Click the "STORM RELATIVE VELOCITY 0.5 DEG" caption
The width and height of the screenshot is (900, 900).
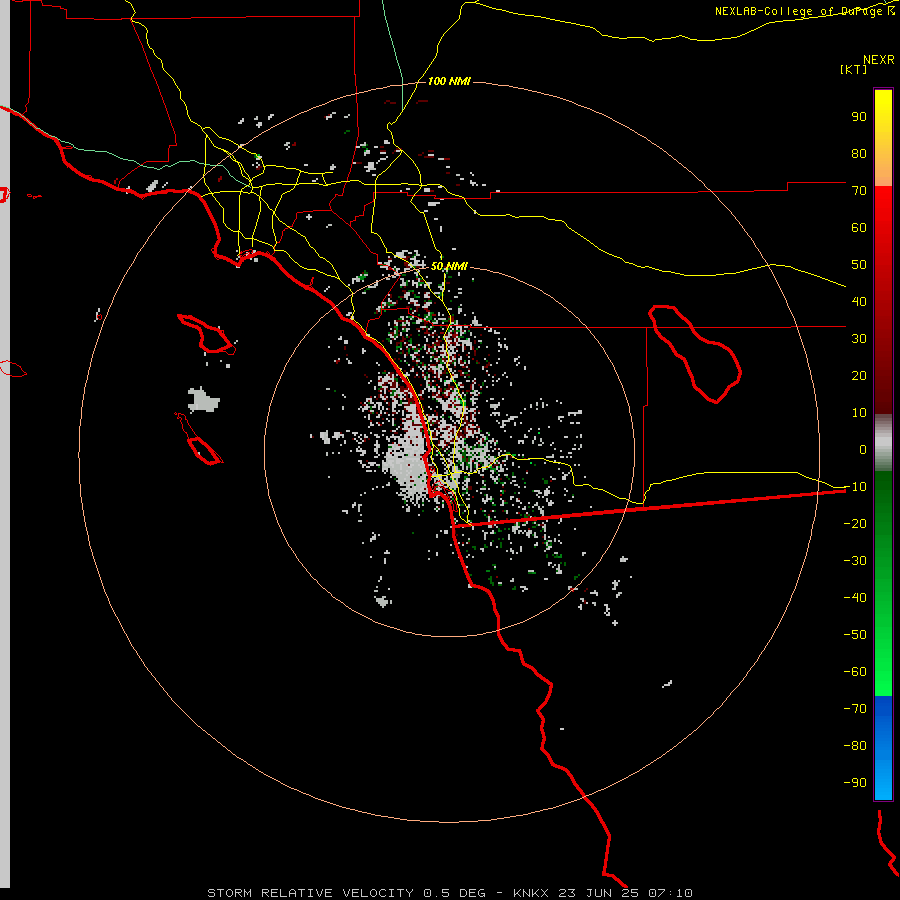click(x=346, y=893)
